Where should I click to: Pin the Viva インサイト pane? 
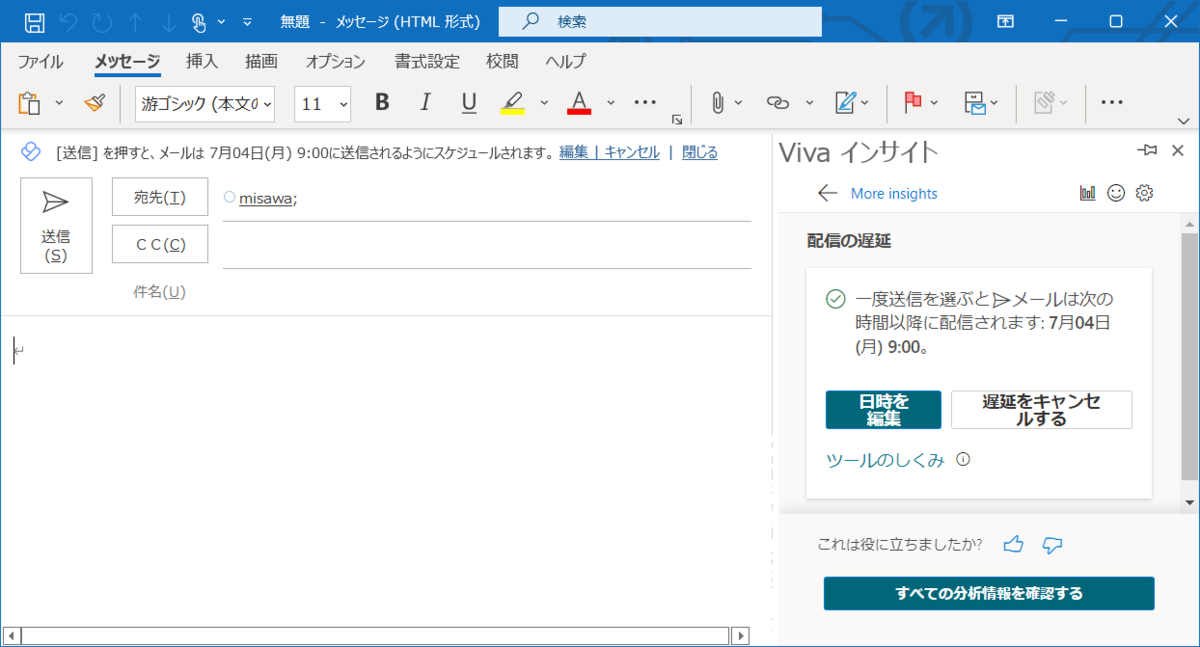(1147, 150)
